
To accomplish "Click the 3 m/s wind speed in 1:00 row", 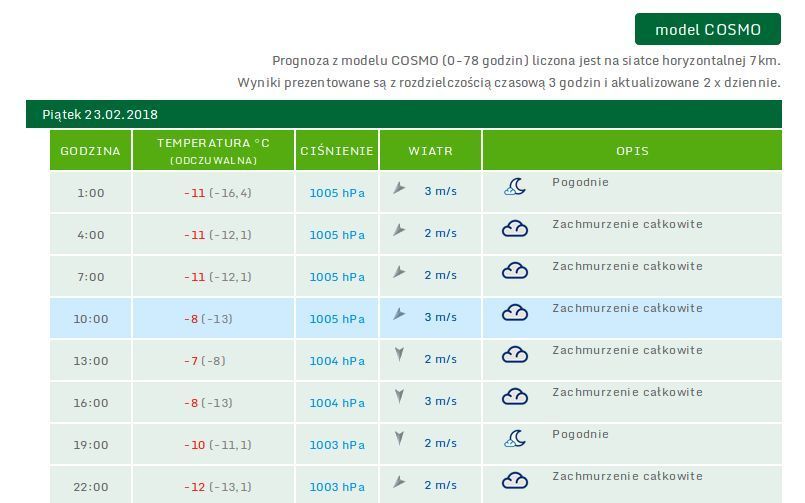I will (x=440, y=191).
